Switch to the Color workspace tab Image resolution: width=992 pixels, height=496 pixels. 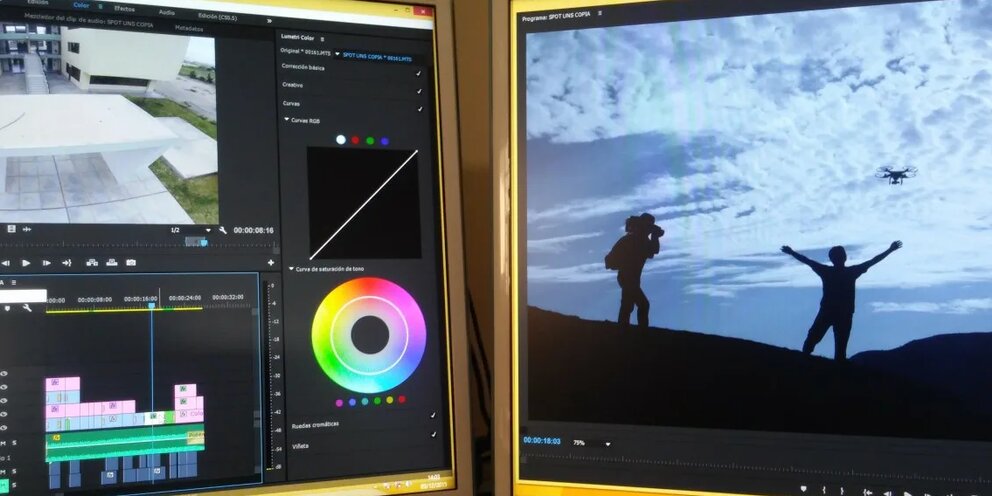coord(81,6)
